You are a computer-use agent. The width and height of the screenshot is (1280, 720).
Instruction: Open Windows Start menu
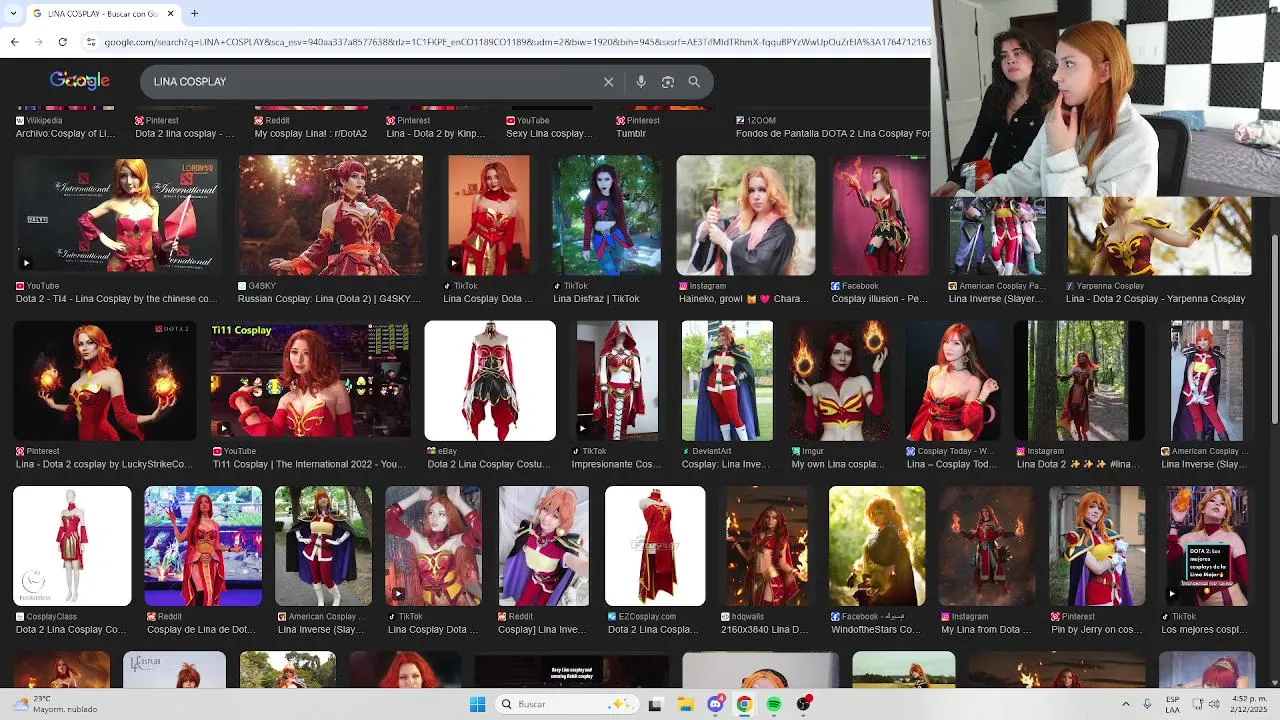[x=477, y=704]
